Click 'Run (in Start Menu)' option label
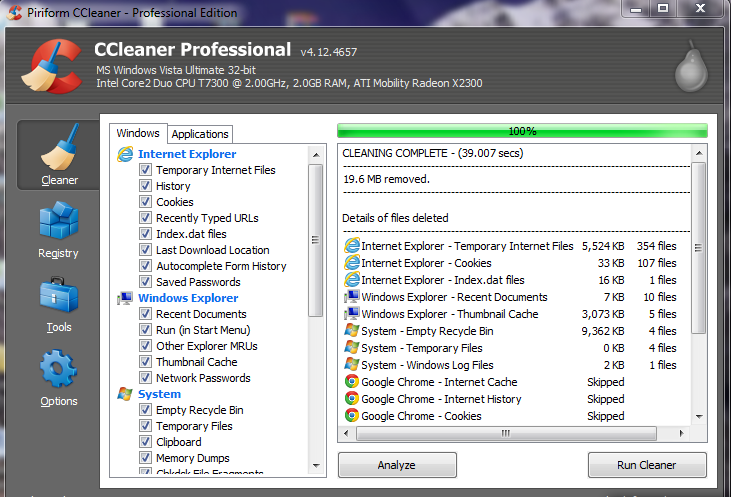Image resolution: width=731 pixels, height=497 pixels. (203, 330)
